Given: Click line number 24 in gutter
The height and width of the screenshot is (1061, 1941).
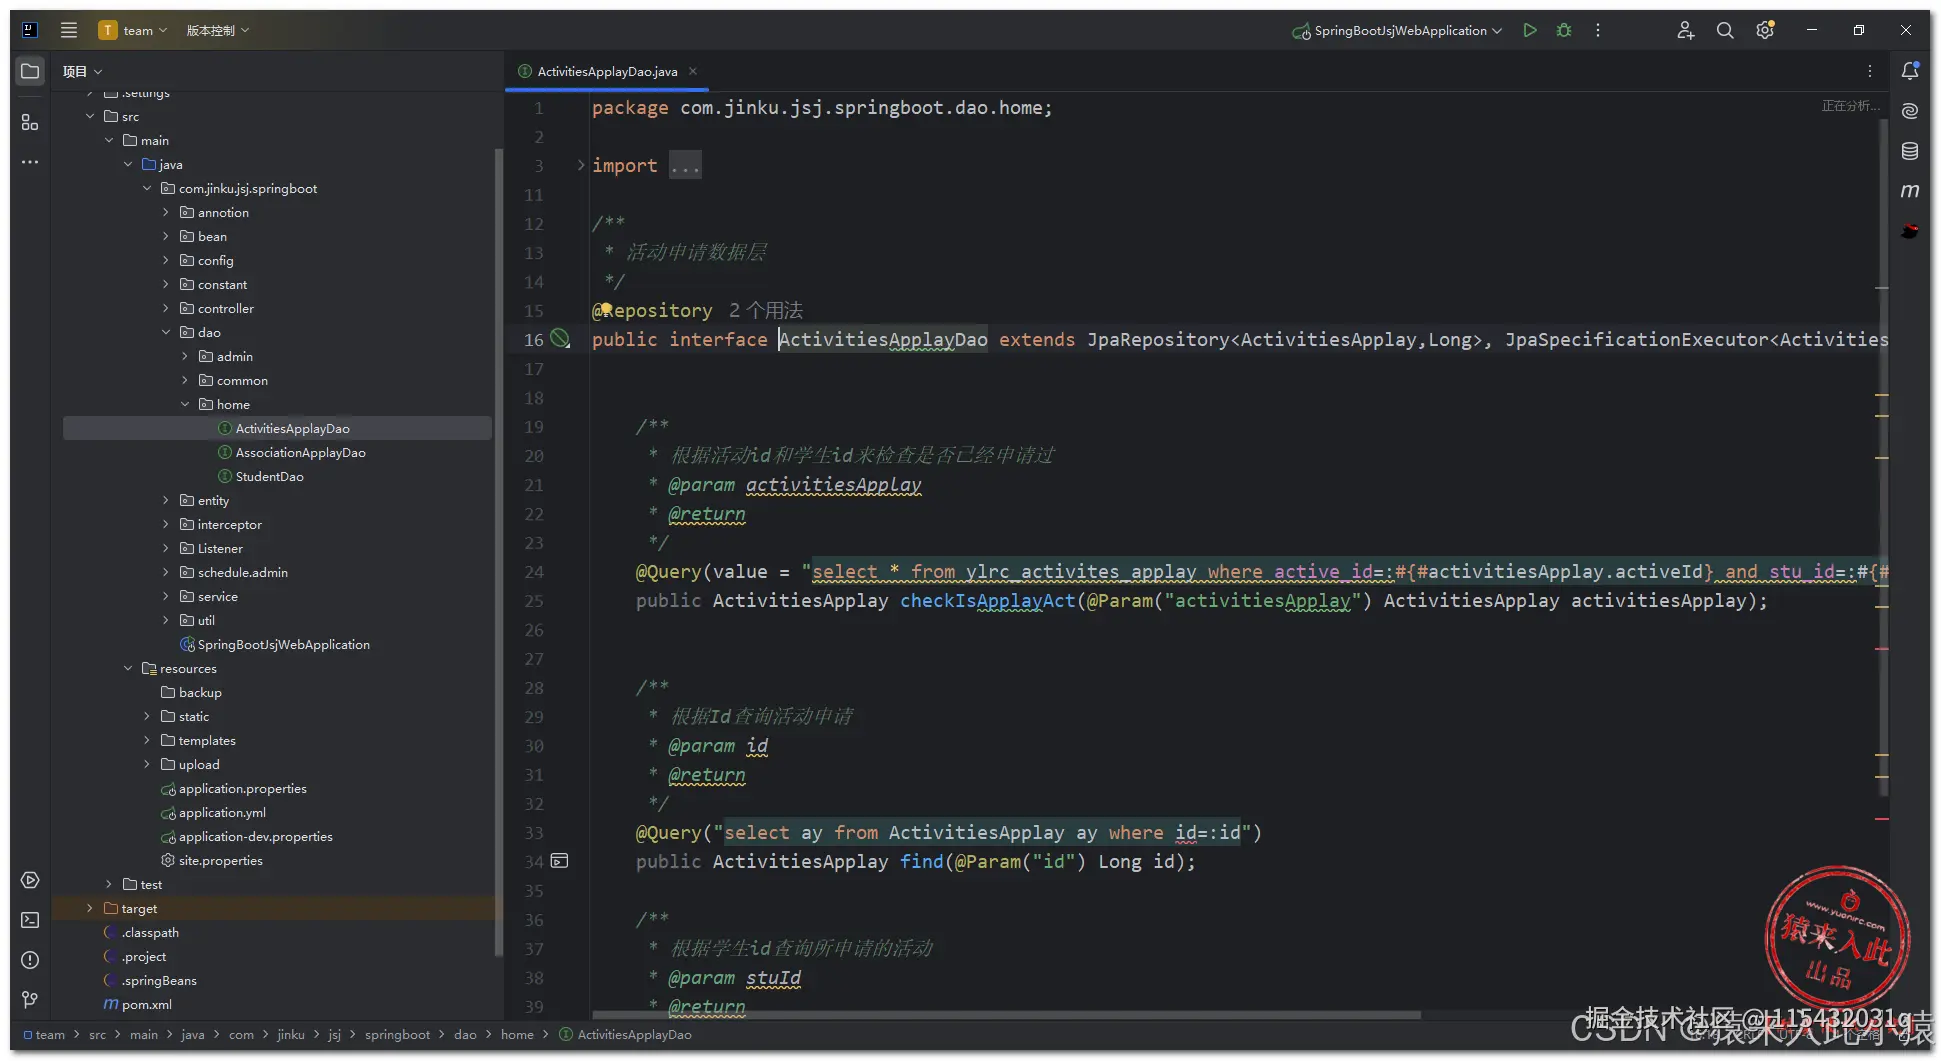Looking at the screenshot, I should click(534, 572).
